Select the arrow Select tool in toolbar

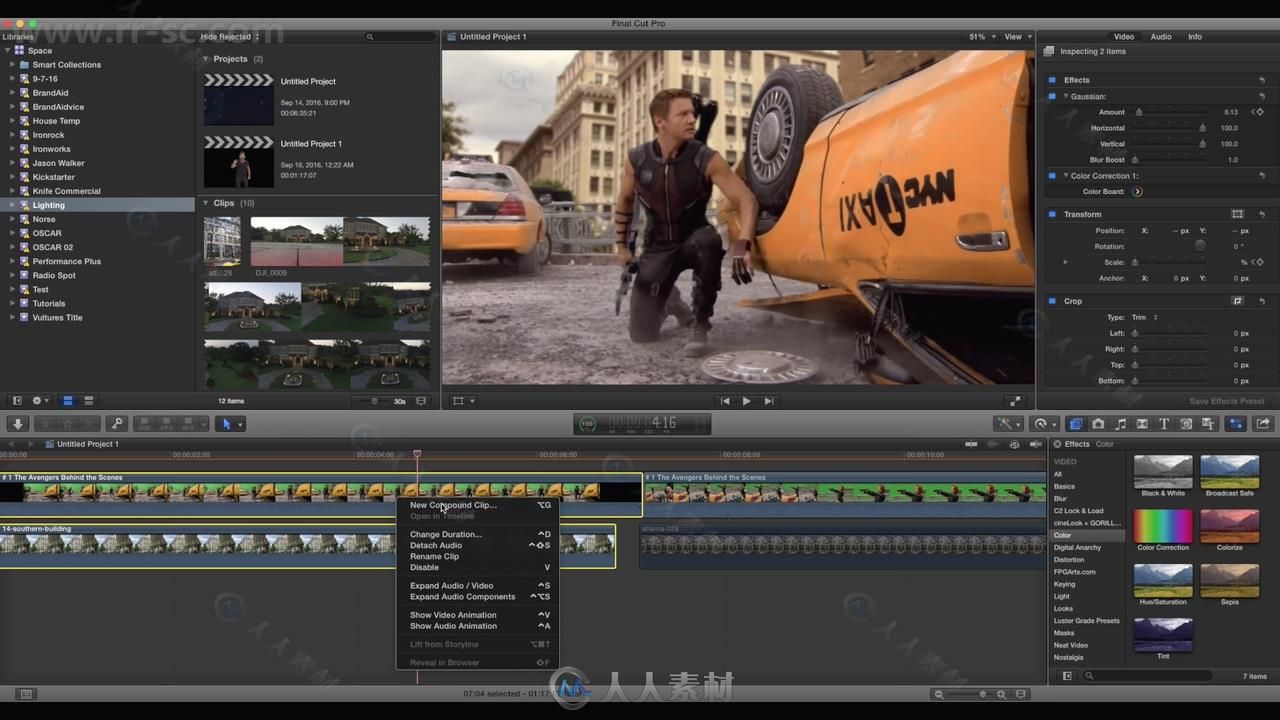(x=226, y=424)
